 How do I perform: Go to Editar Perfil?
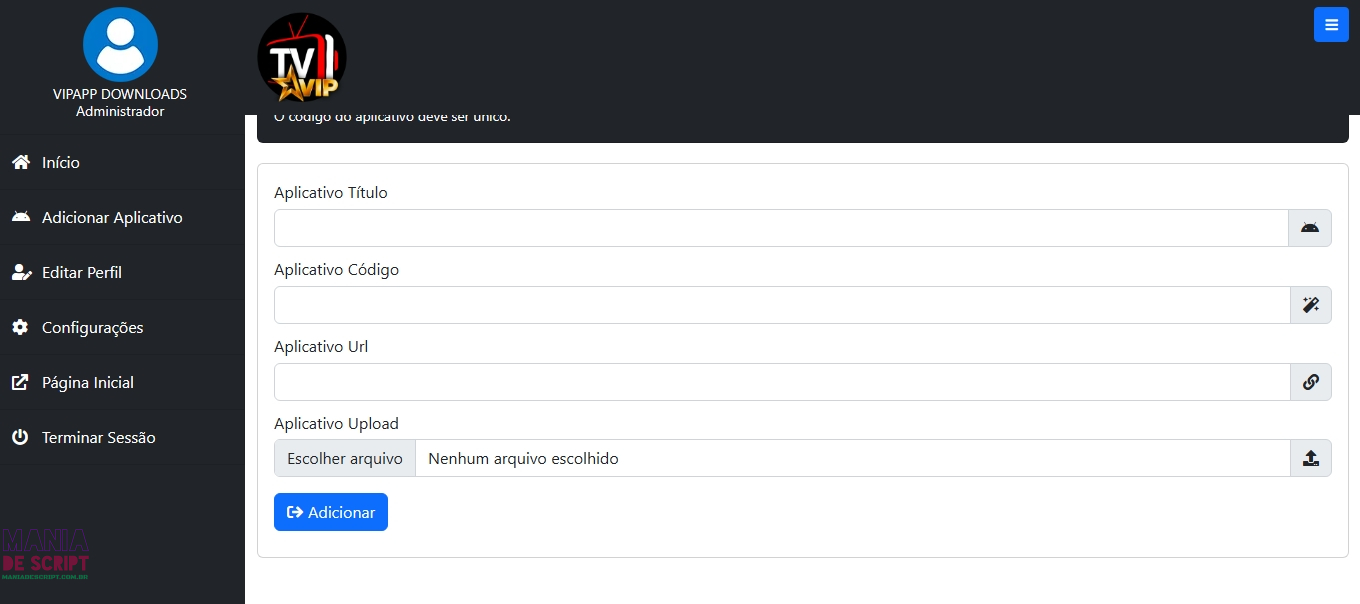pos(122,272)
